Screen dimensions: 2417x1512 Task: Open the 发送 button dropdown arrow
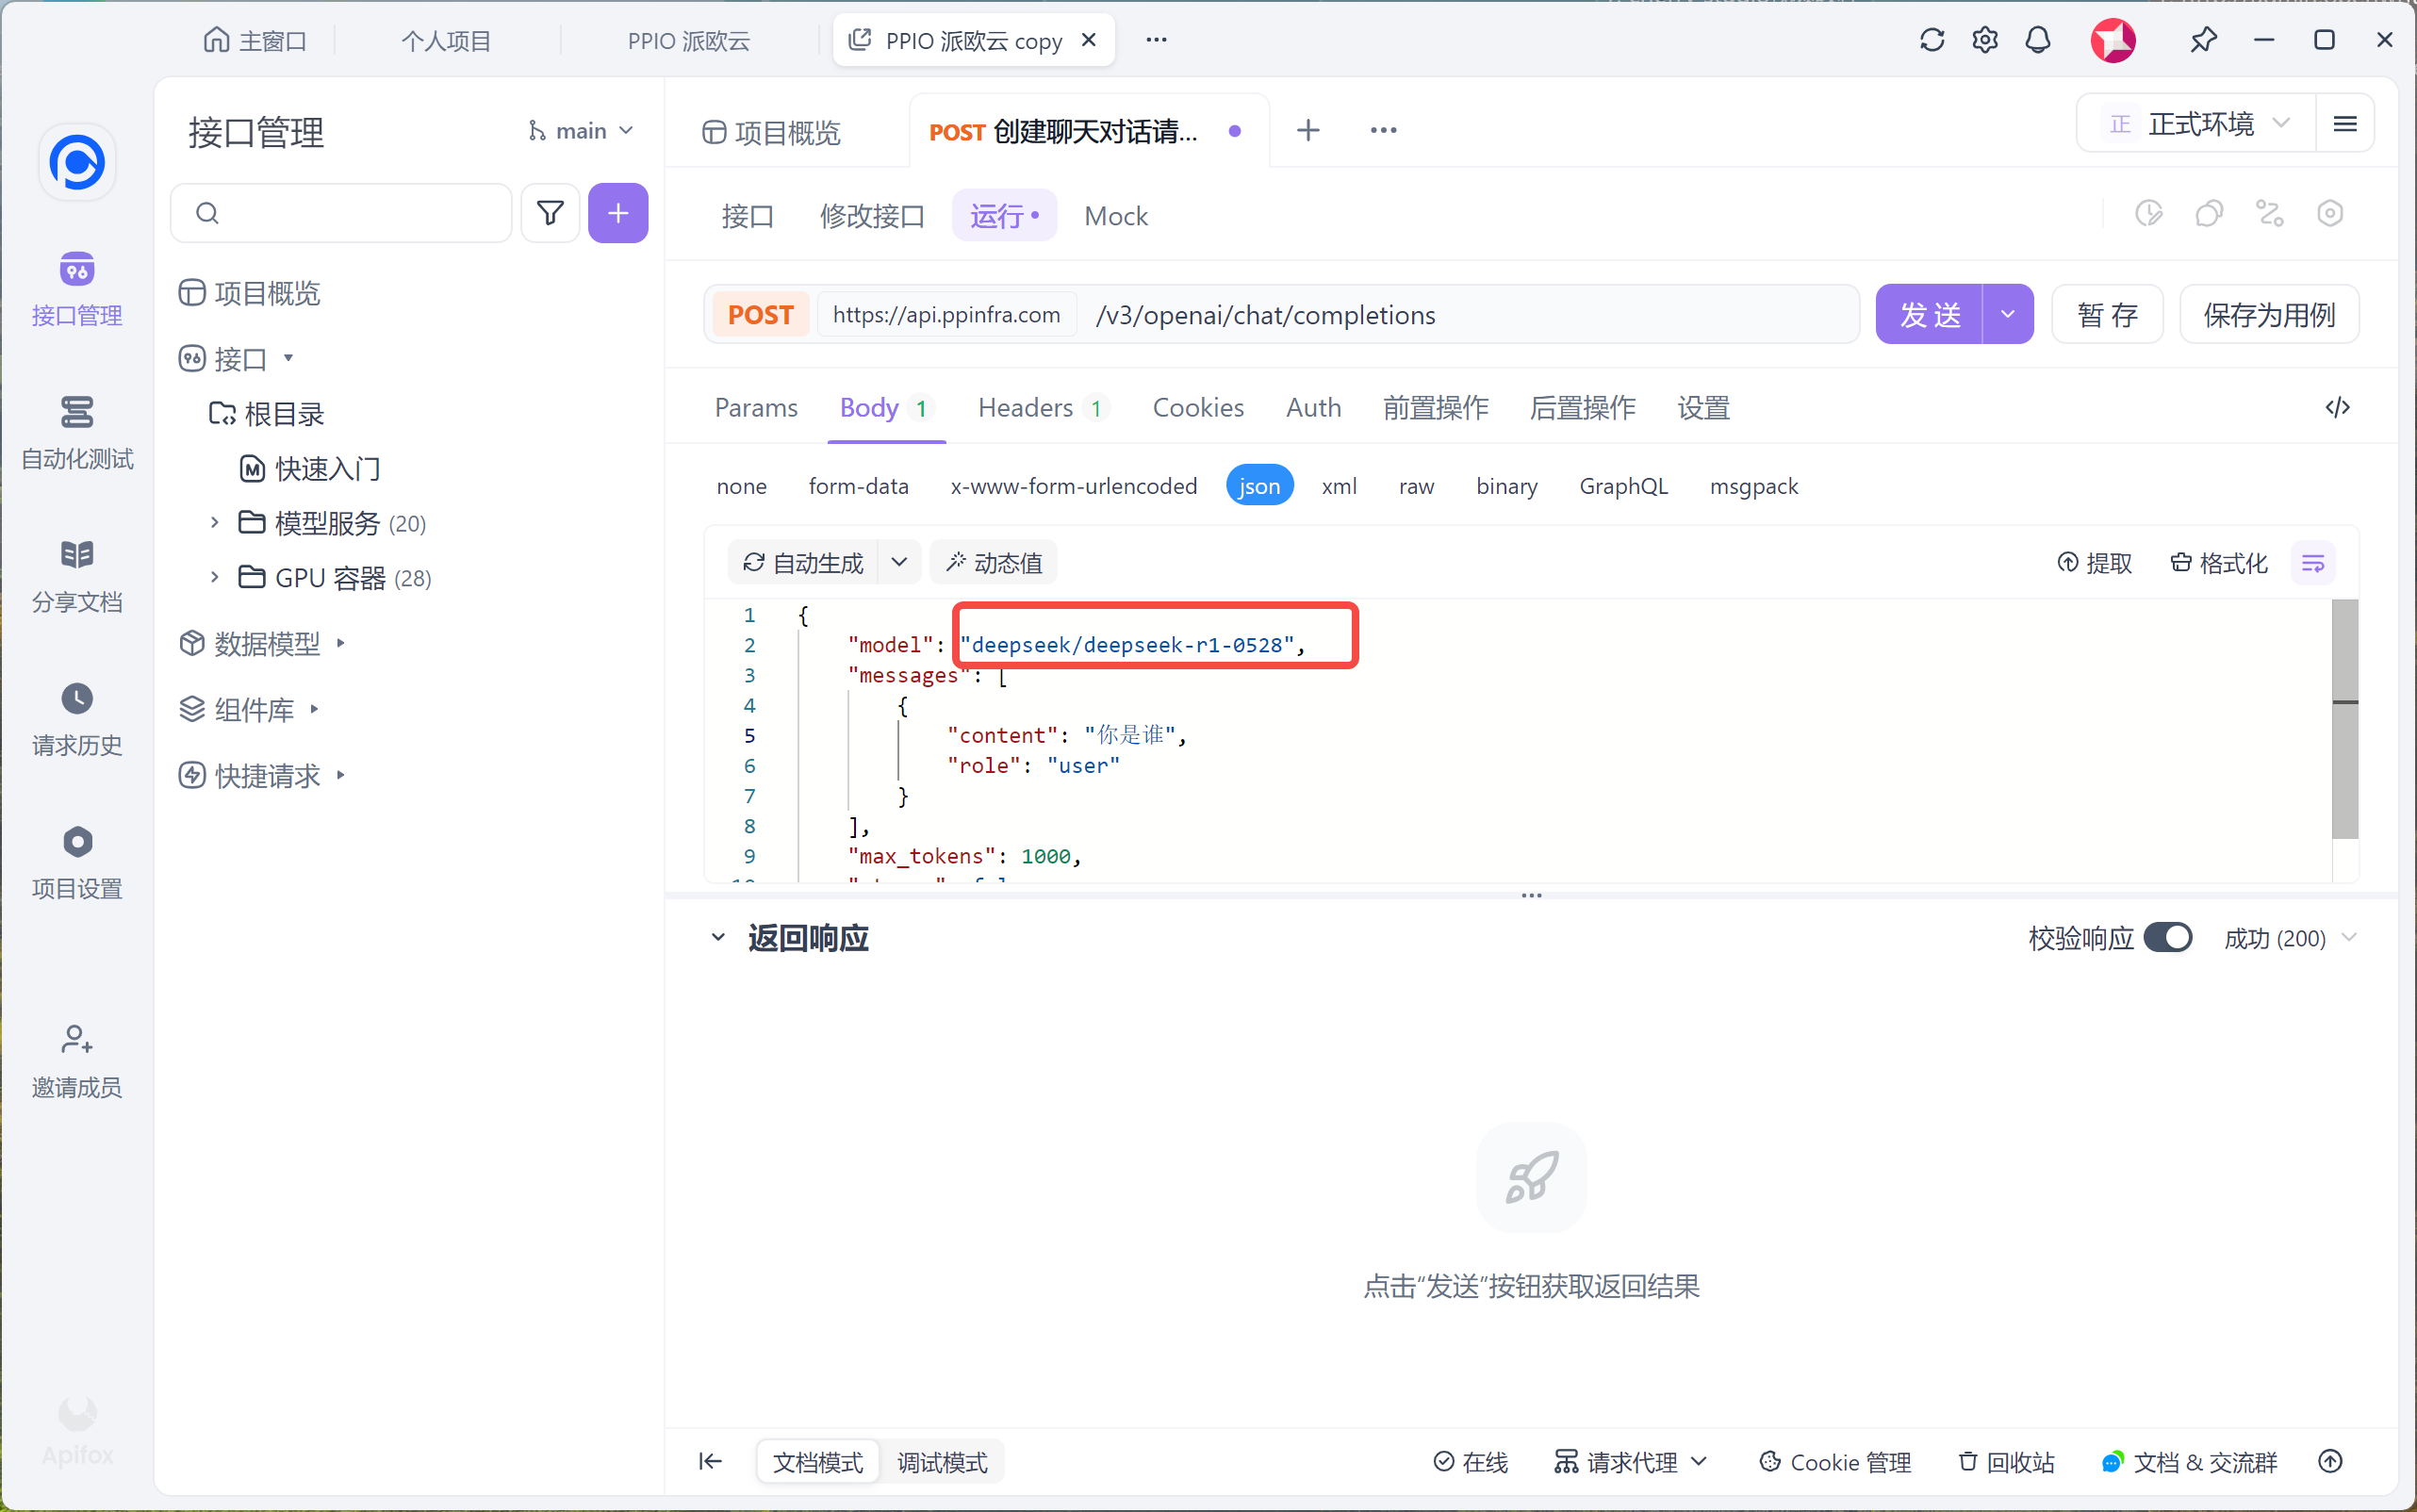2006,314
